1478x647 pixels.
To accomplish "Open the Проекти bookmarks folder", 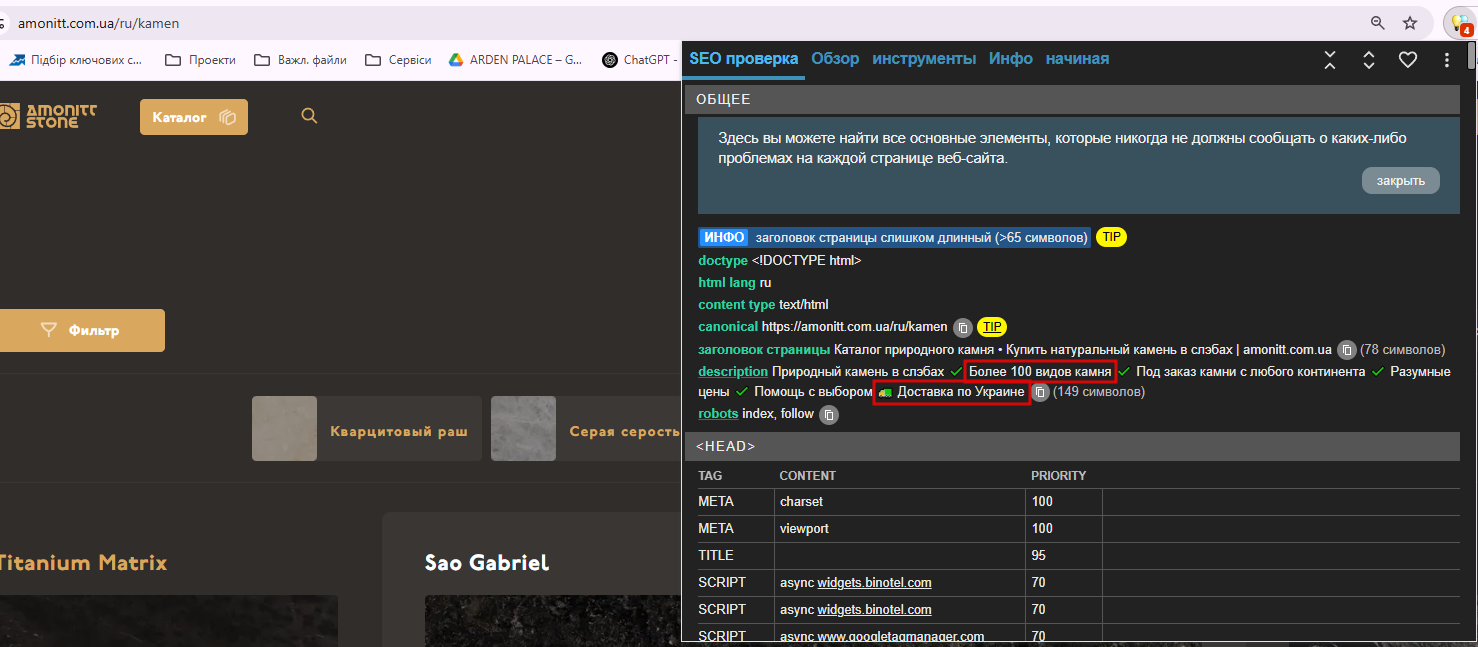I will tap(200, 60).
